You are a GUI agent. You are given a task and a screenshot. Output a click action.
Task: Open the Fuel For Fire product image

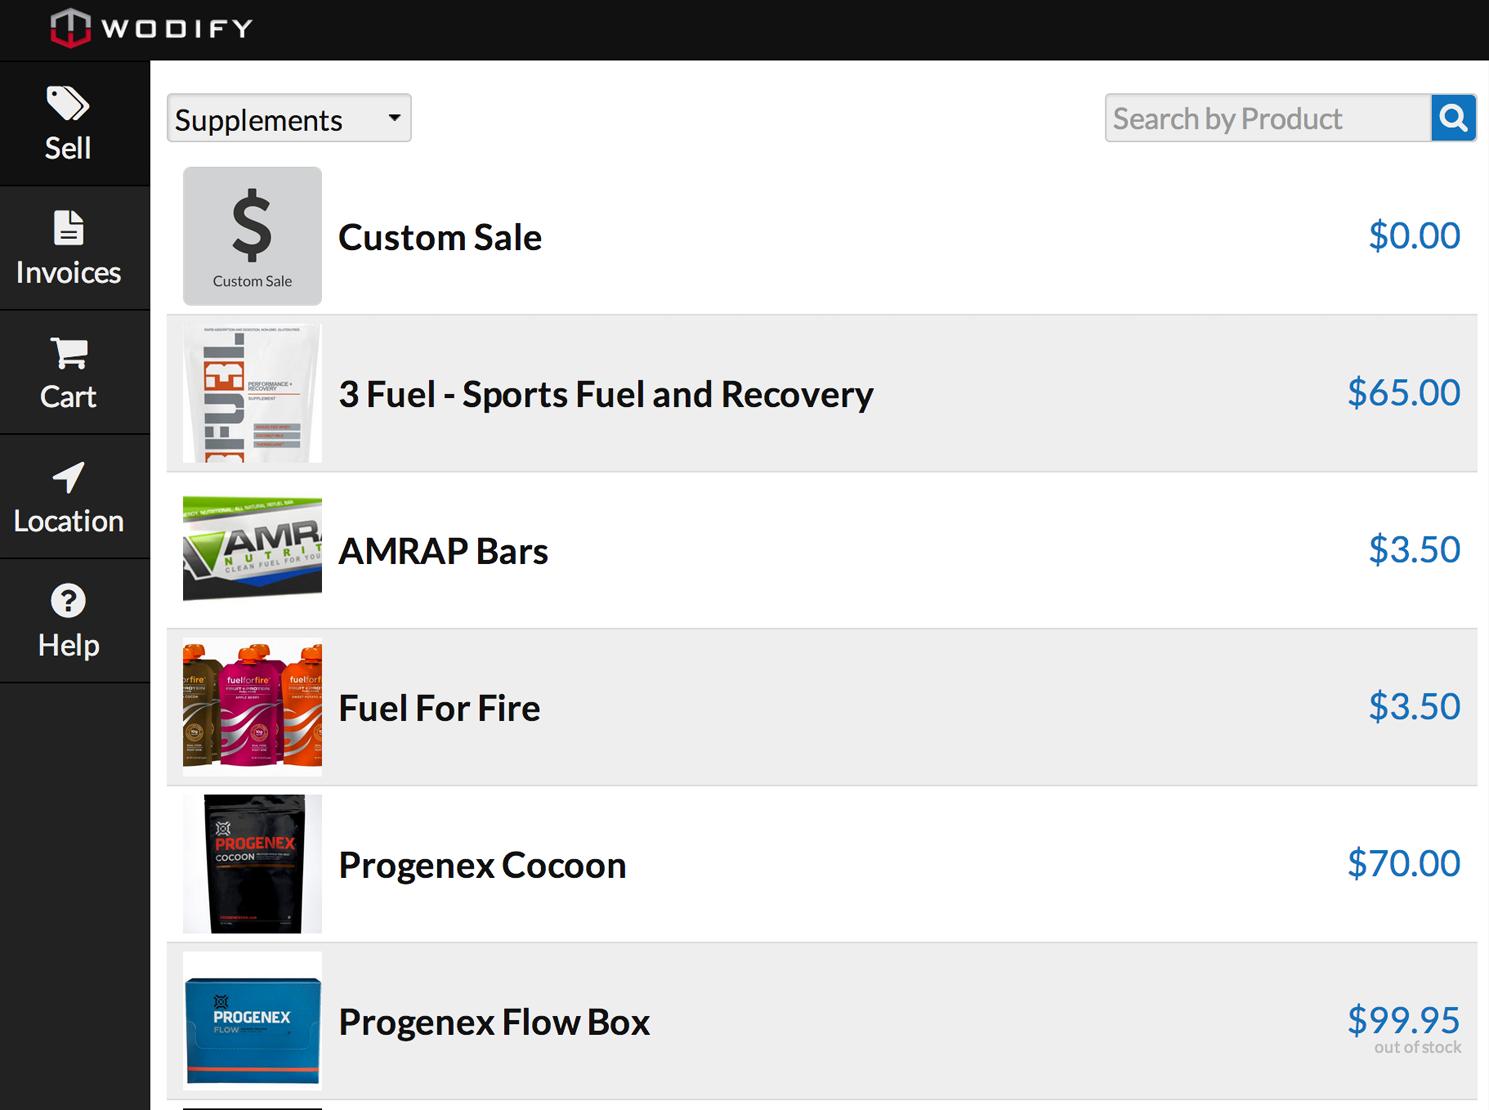point(252,707)
